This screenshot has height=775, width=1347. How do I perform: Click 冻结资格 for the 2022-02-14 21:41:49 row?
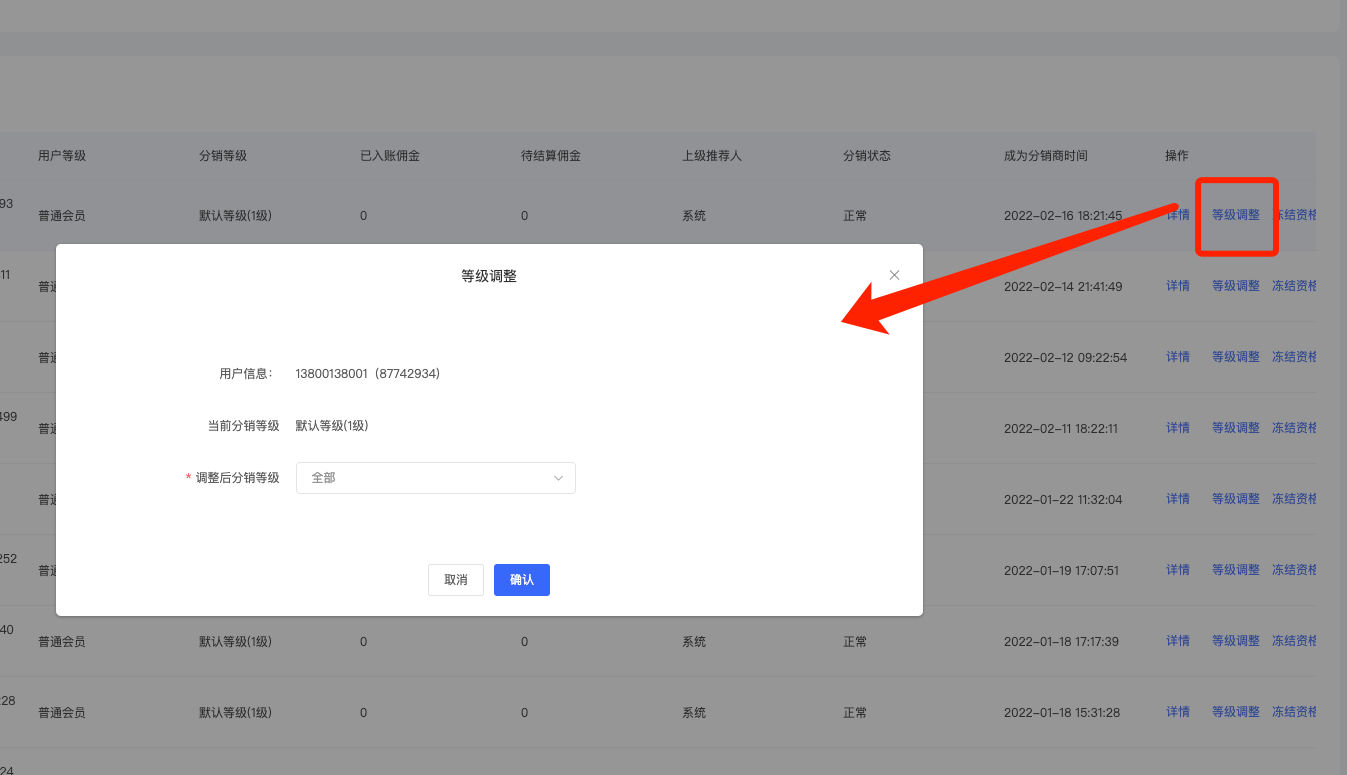(x=1294, y=286)
